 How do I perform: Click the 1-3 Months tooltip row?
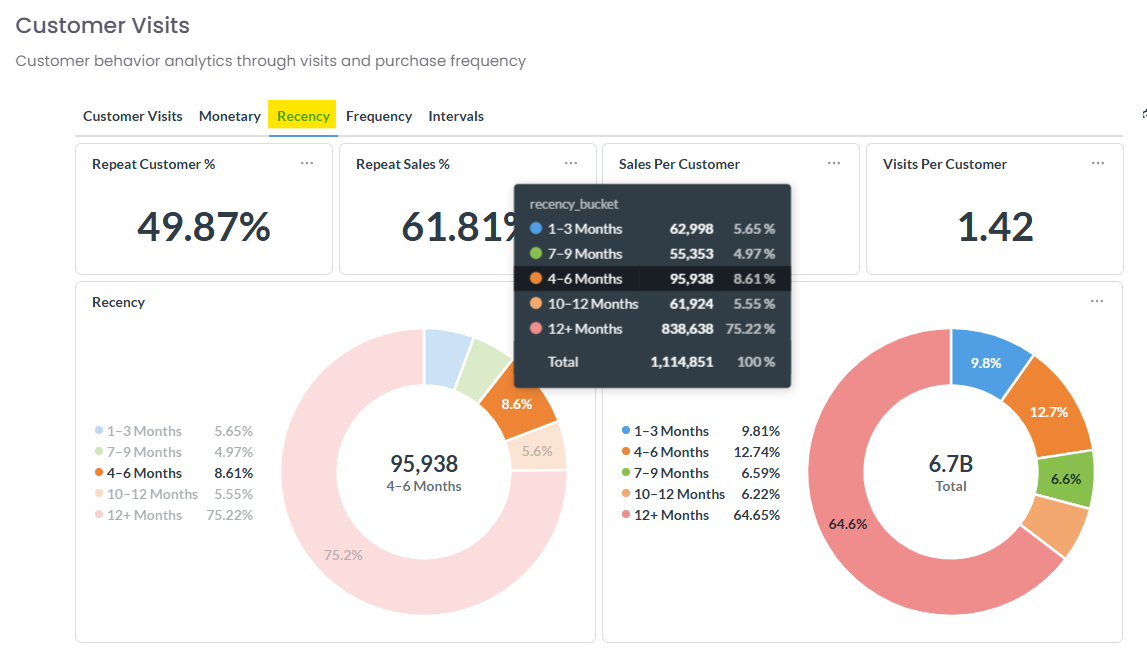pyautogui.click(x=653, y=229)
